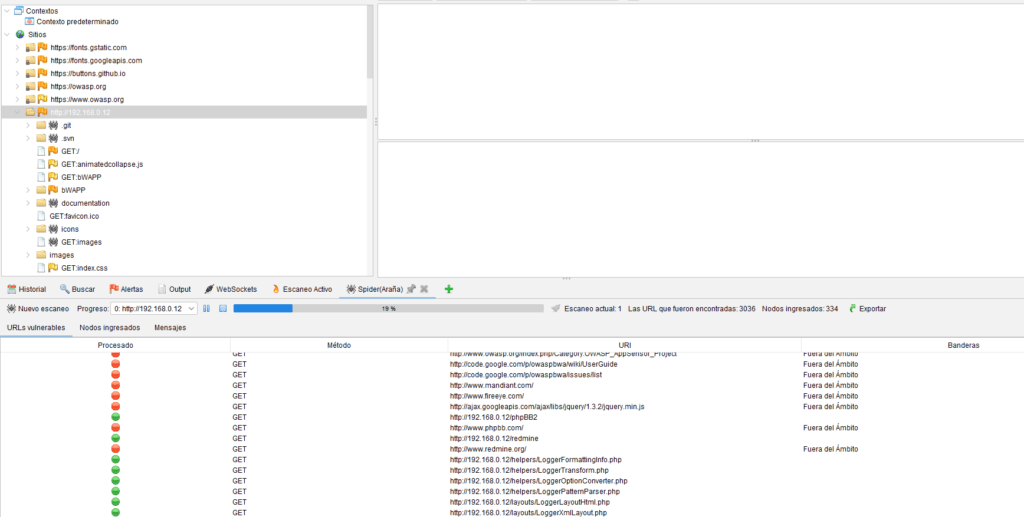The width and height of the screenshot is (1024, 517).
Task: Switch to the Nodos ingresados tab
Action: 110,328
